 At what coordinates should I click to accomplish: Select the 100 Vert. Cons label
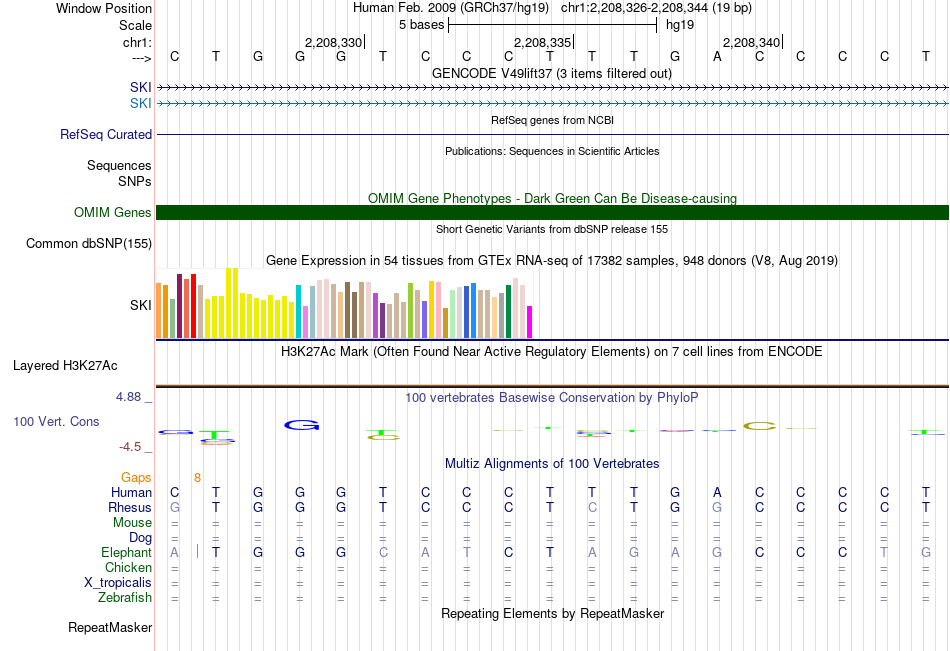[x=56, y=421]
